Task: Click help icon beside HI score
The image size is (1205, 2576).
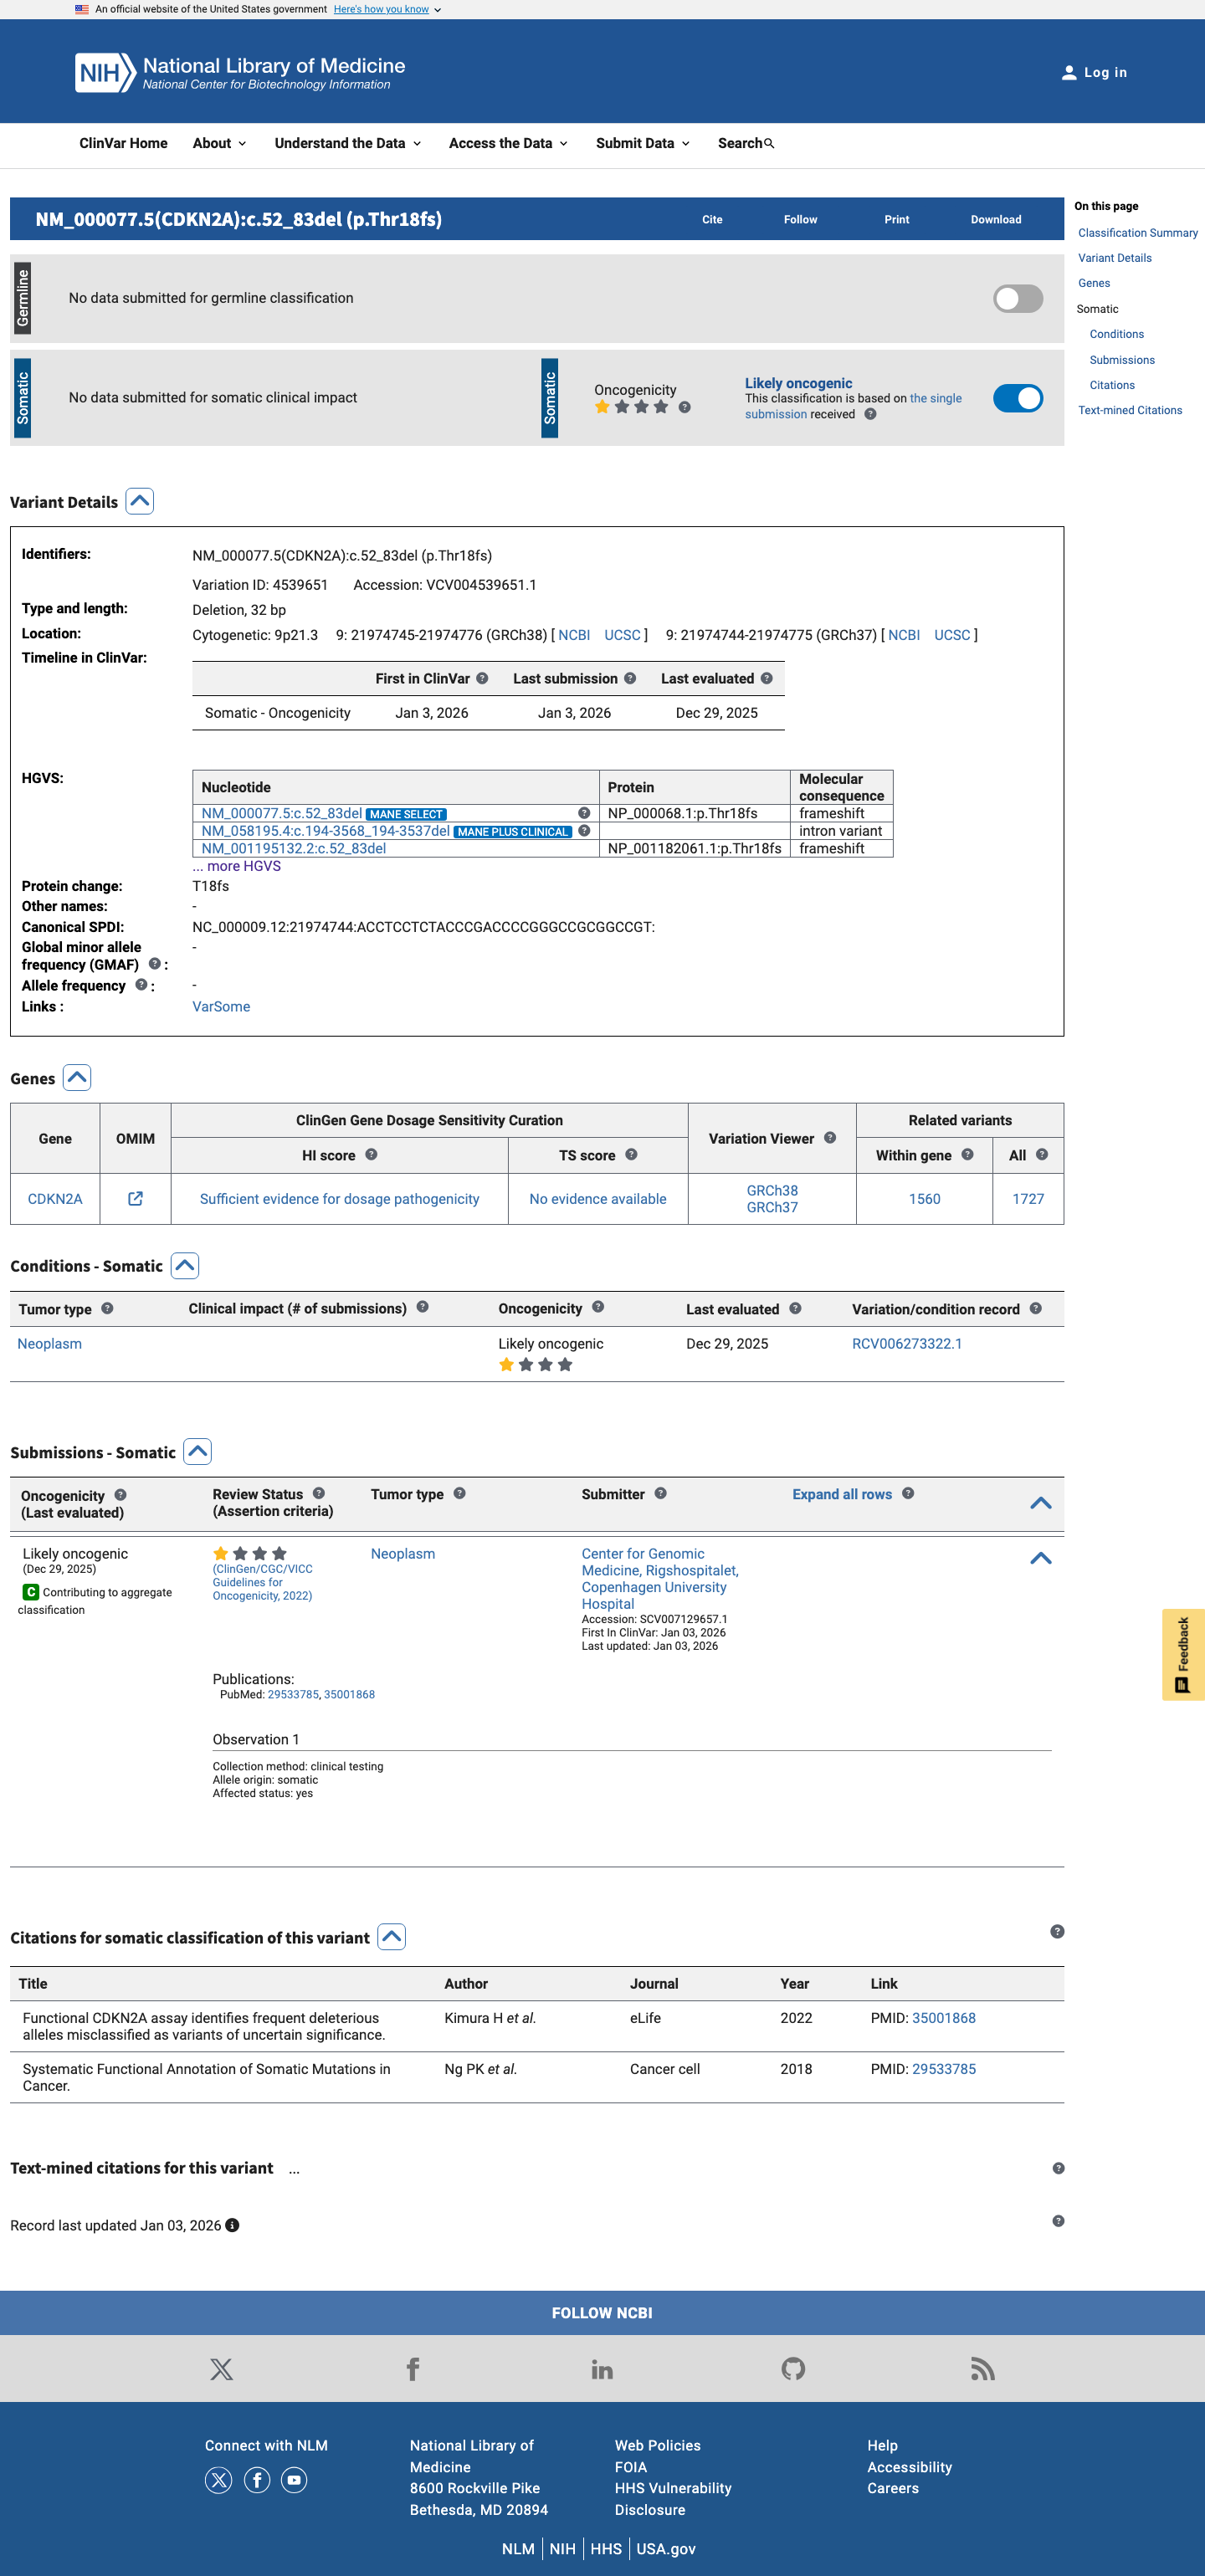Action: point(371,1154)
